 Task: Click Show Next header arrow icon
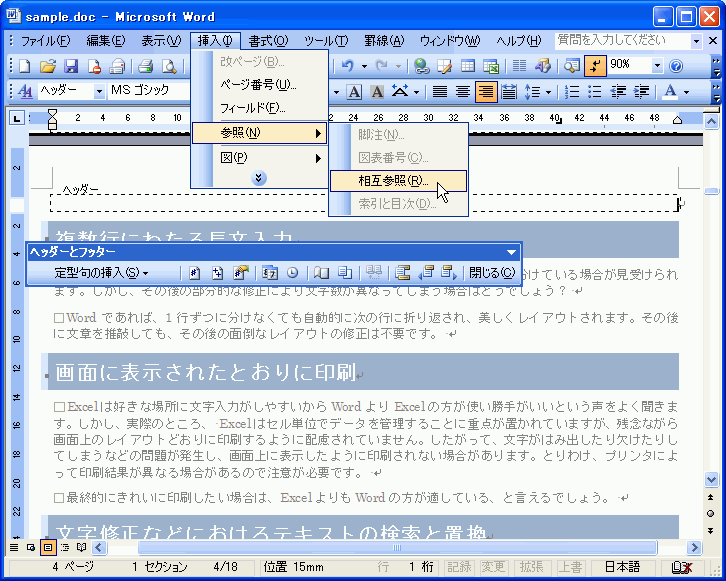[449, 273]
